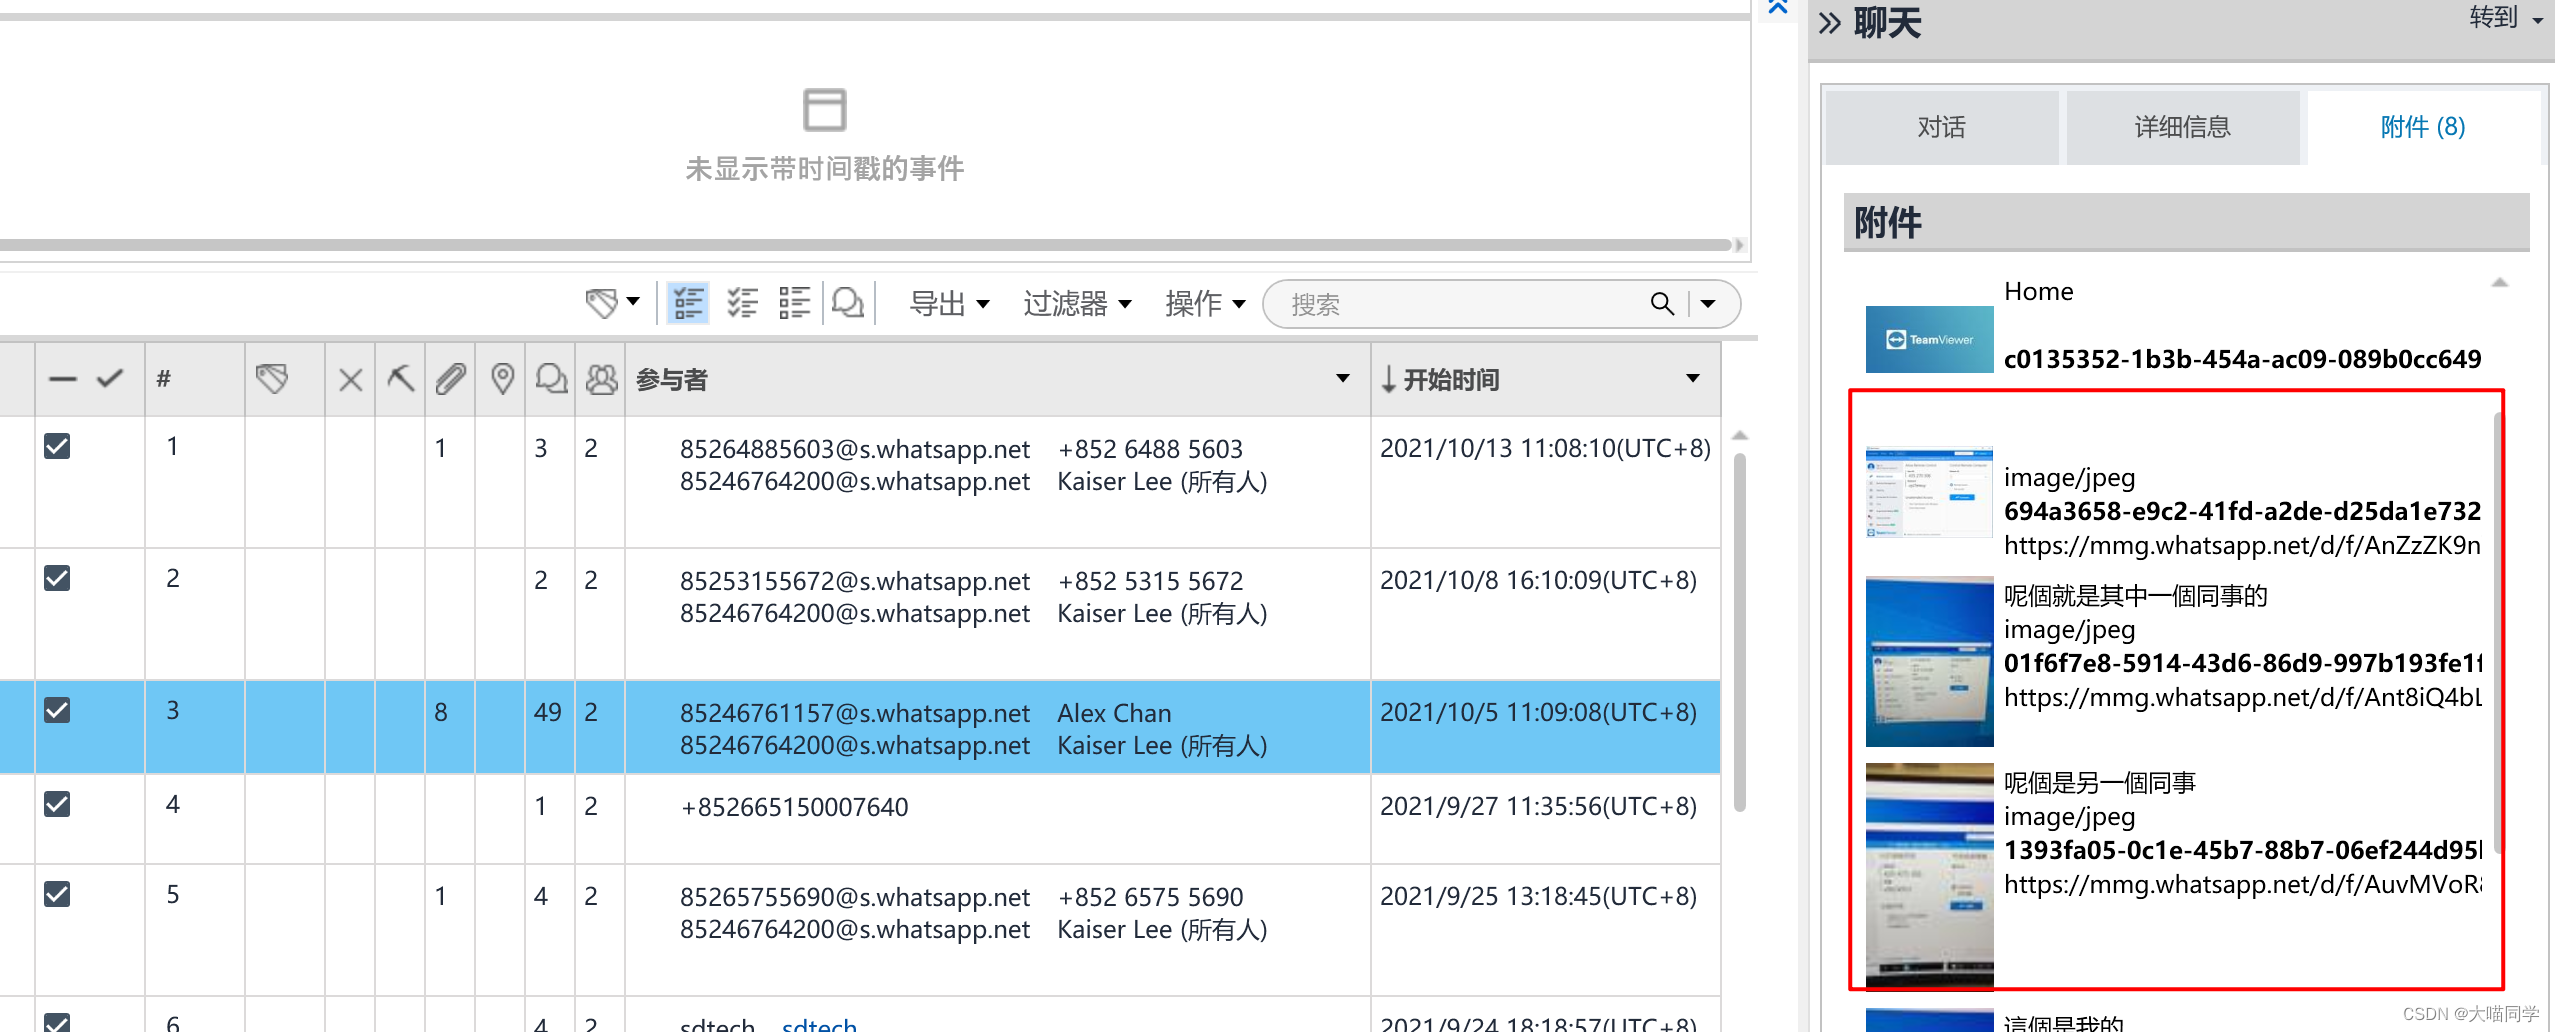Switch to the 附件 (8) tab
The height and width of the screenshot is (1032, 2555).
pyautogui.click(x=2423, y=127)
